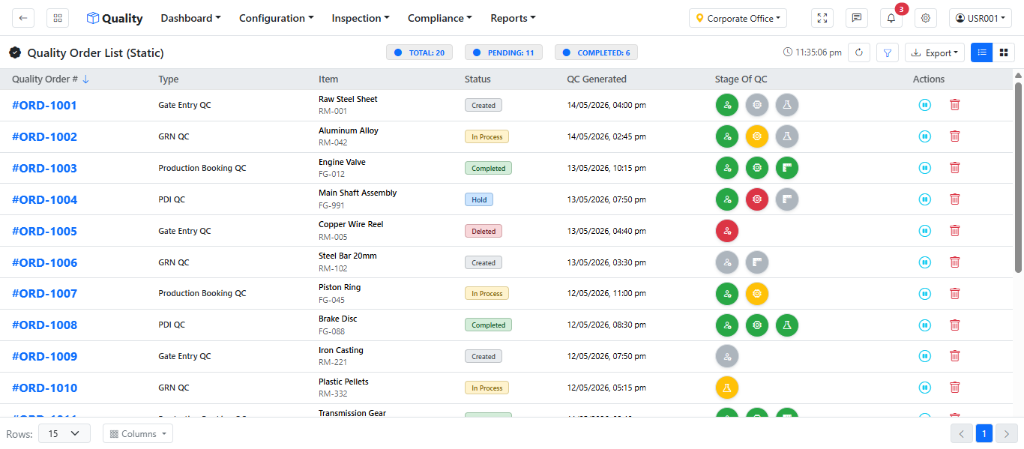The image size is (1024, 449).
Task: Go to page 1
Action: pyautogui.click(x=984, y=433)
